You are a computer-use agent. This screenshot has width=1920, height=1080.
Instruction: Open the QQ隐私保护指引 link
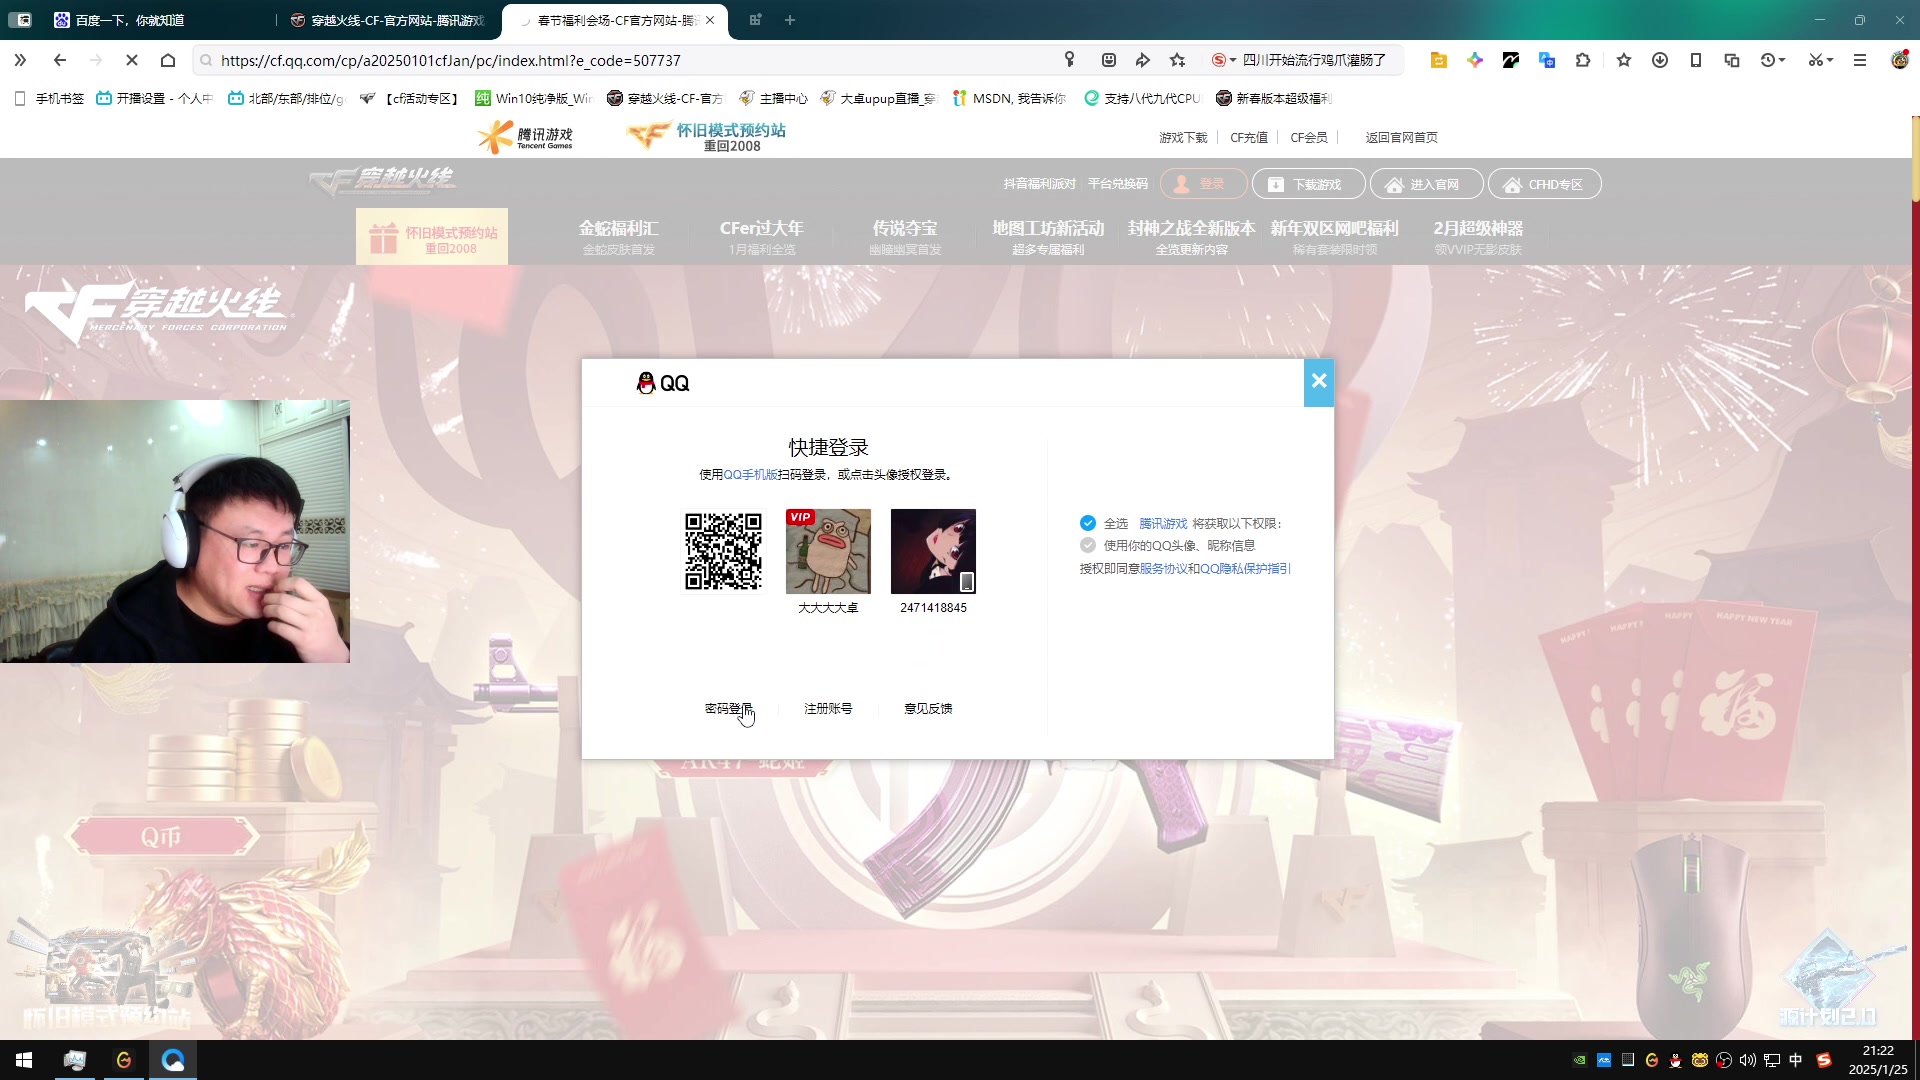point(1245,568)
